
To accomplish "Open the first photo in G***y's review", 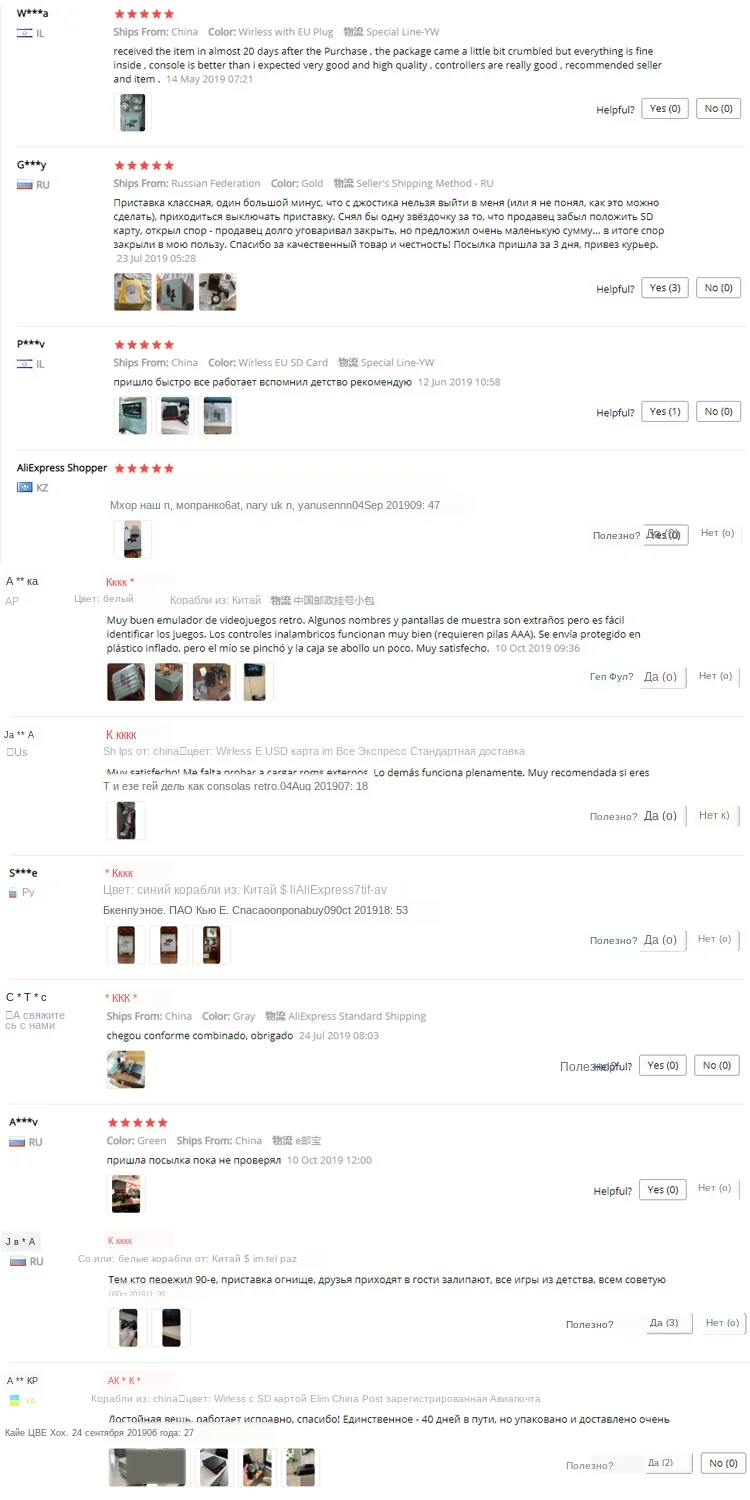I will coord(133,291).
